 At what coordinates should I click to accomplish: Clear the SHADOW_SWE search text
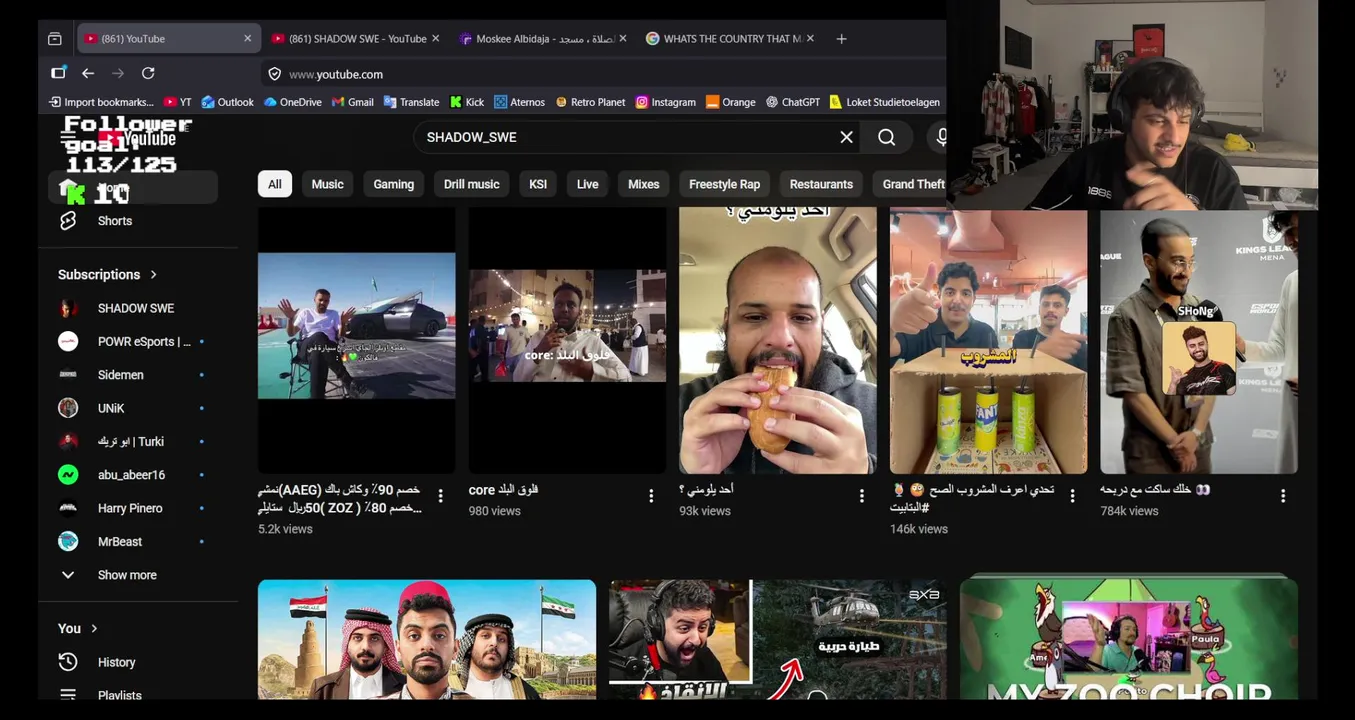846,137
